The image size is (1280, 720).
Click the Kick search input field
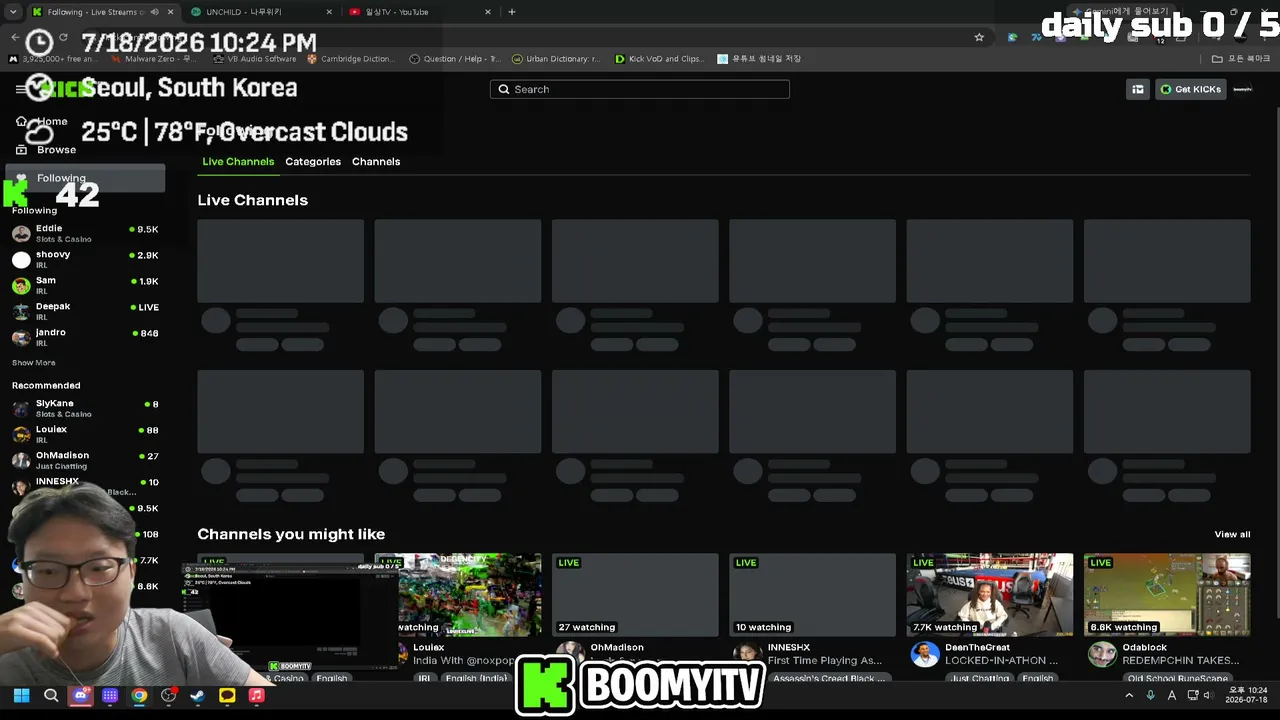click(x=640, y=89)
